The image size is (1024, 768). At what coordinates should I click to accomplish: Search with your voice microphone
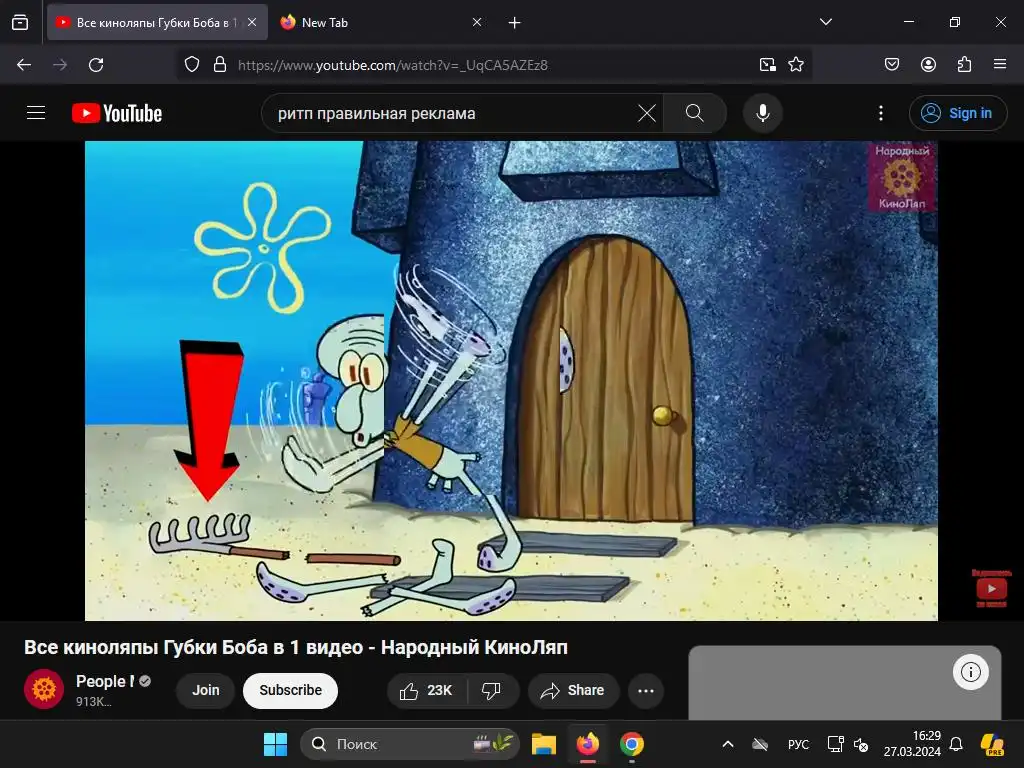[x=762, y=113]
